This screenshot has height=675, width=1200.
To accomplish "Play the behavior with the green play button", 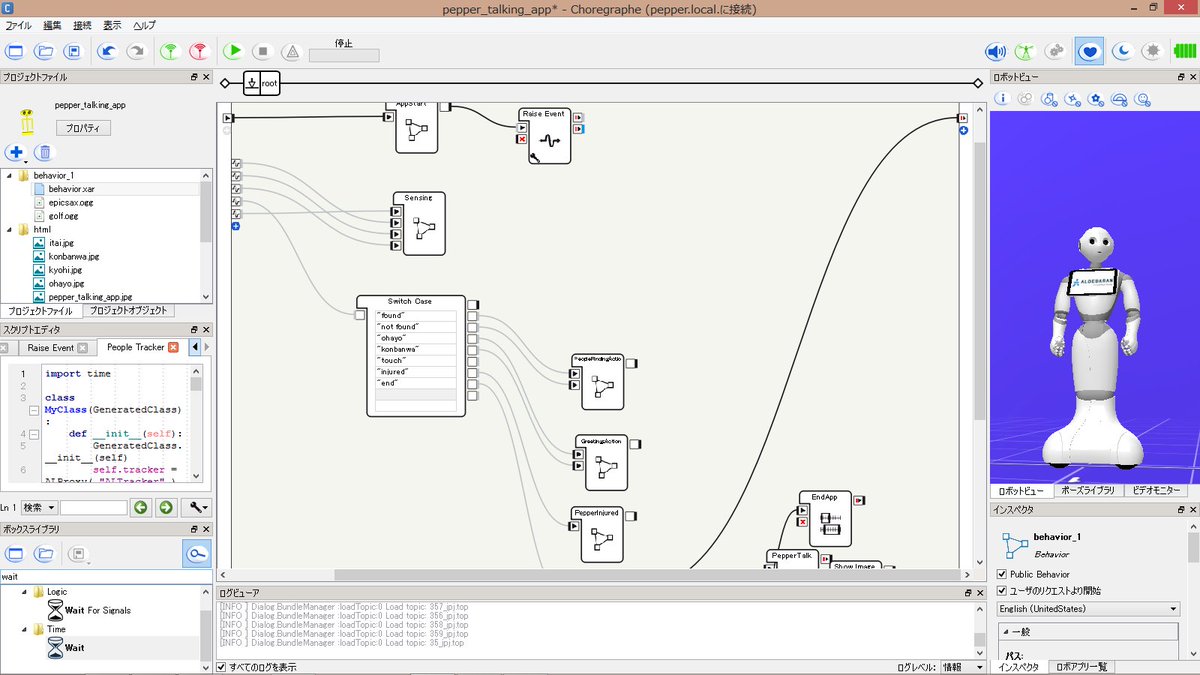I will click(233, 51).
